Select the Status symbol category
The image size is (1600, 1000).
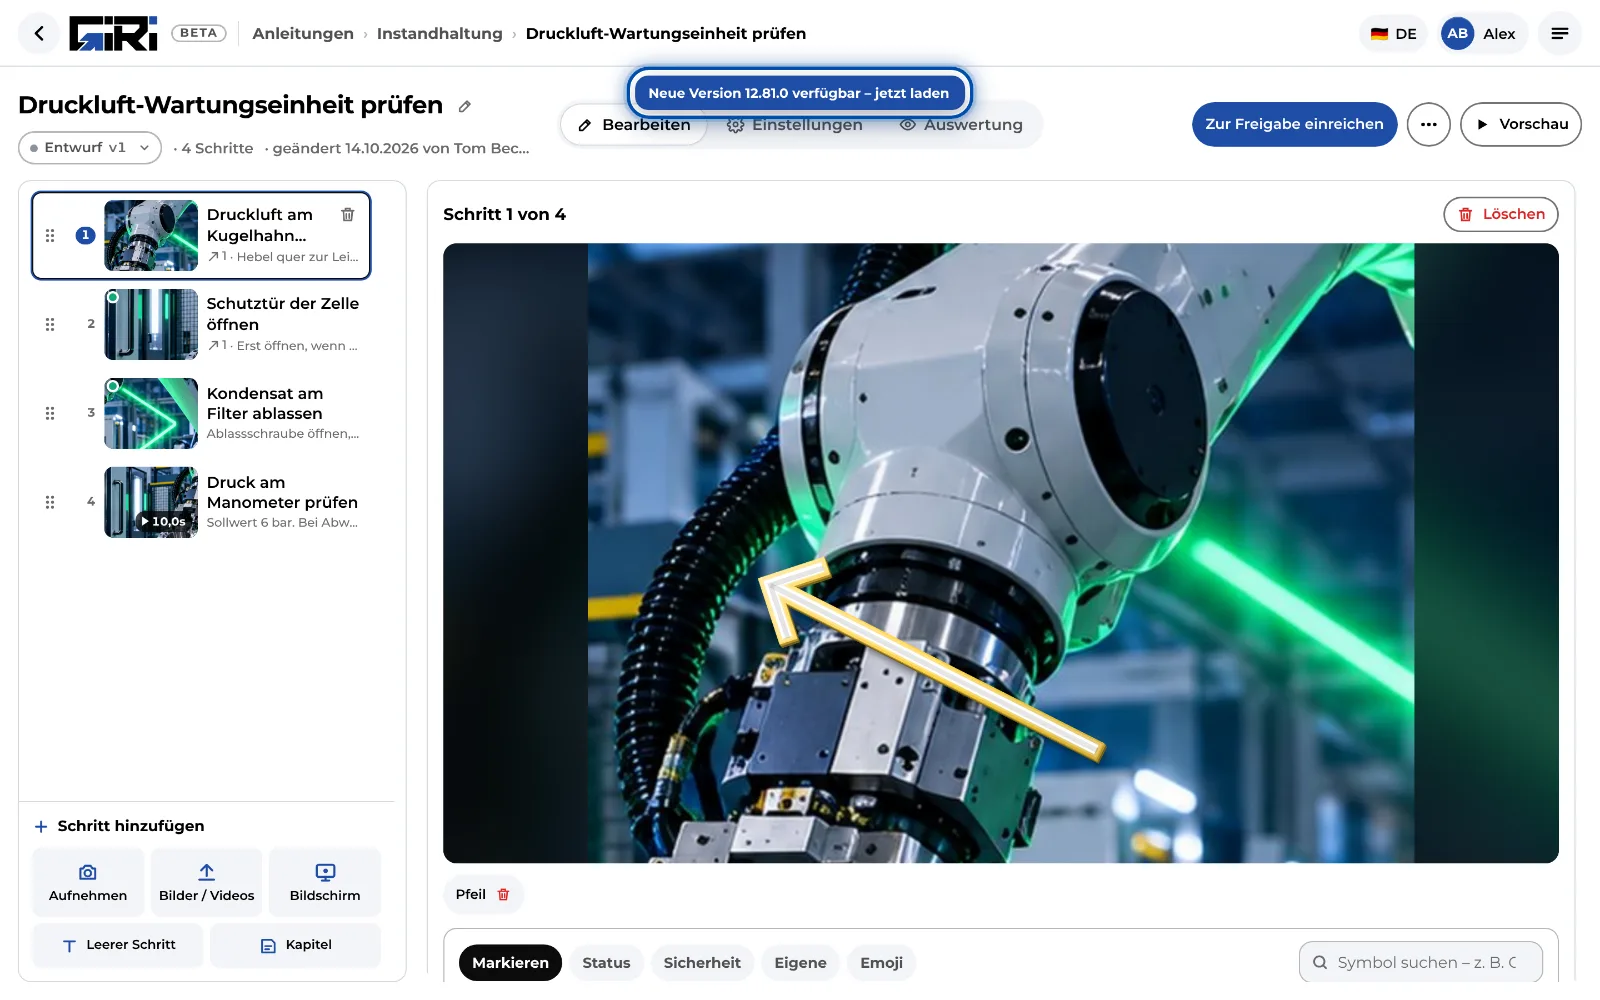(x=606, y=963)
